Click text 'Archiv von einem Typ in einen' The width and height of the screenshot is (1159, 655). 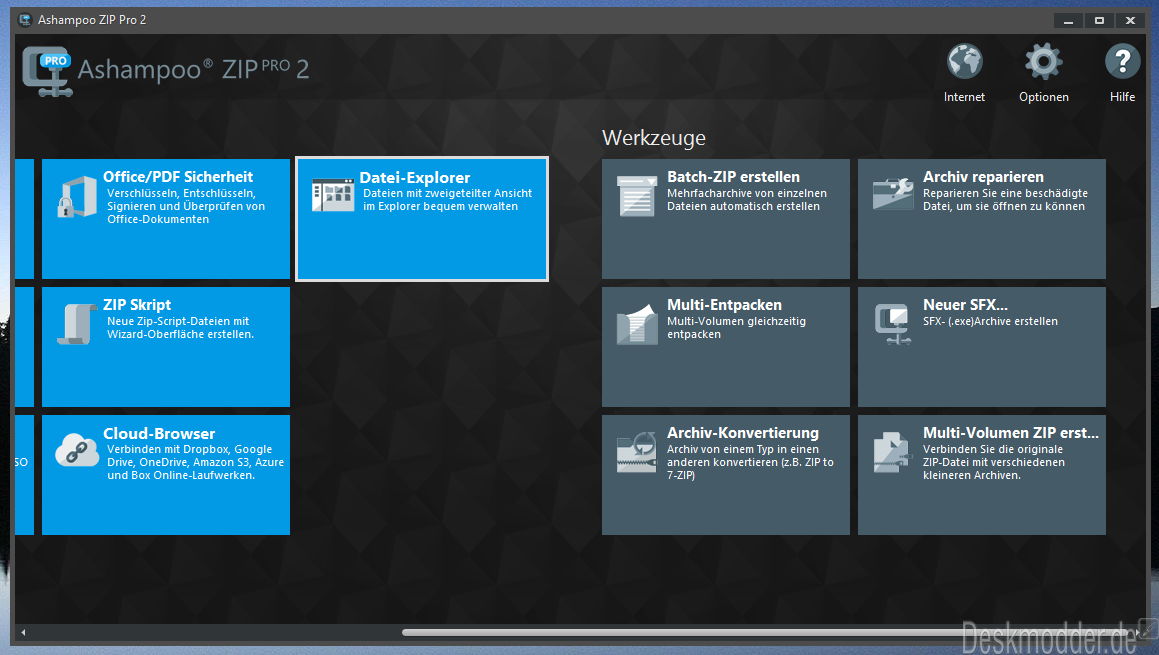pyautogui.click(x=743, y=449)
